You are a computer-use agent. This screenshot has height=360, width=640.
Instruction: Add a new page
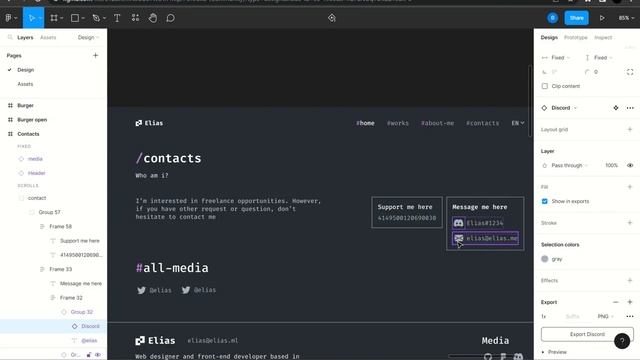click(x=96, y=55)
